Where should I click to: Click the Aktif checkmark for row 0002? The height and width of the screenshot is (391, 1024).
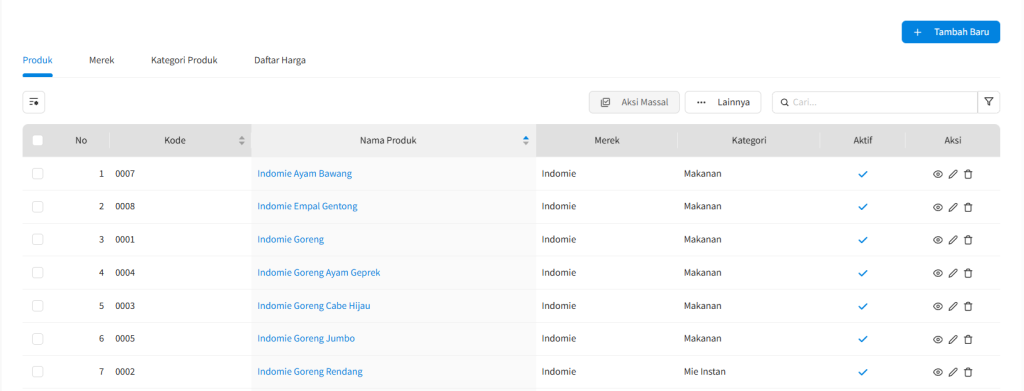click(863, 372)
